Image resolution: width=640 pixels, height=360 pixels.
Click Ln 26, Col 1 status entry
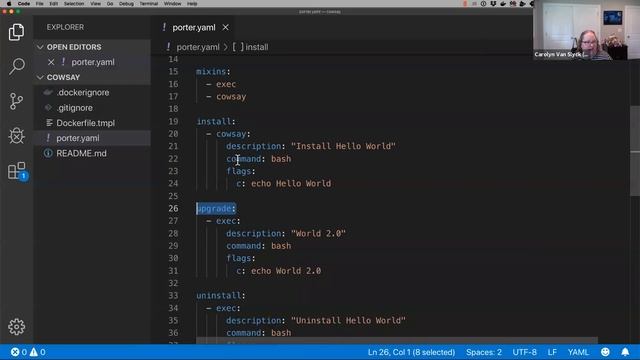(x=411, y=352)
